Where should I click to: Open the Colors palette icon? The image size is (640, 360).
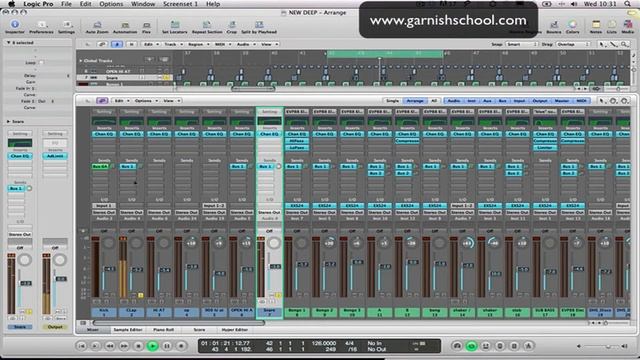[572, 27]
